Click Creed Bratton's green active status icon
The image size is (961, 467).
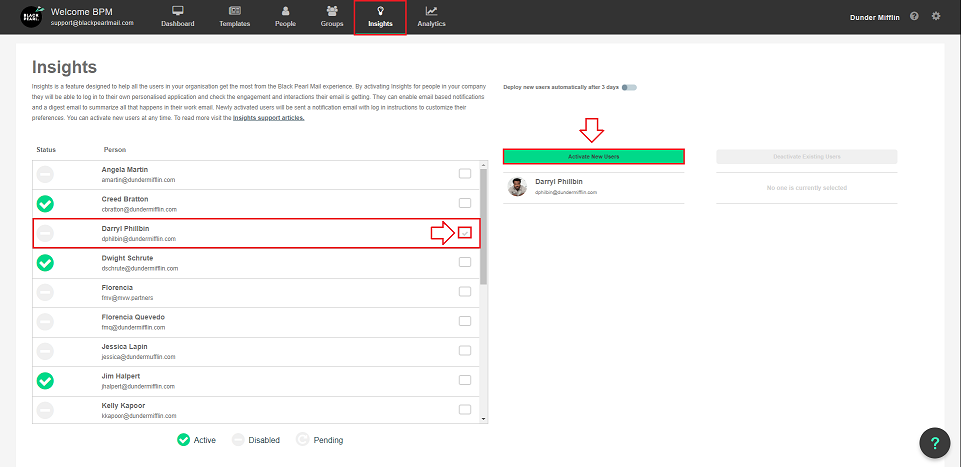tap(45, 204)
